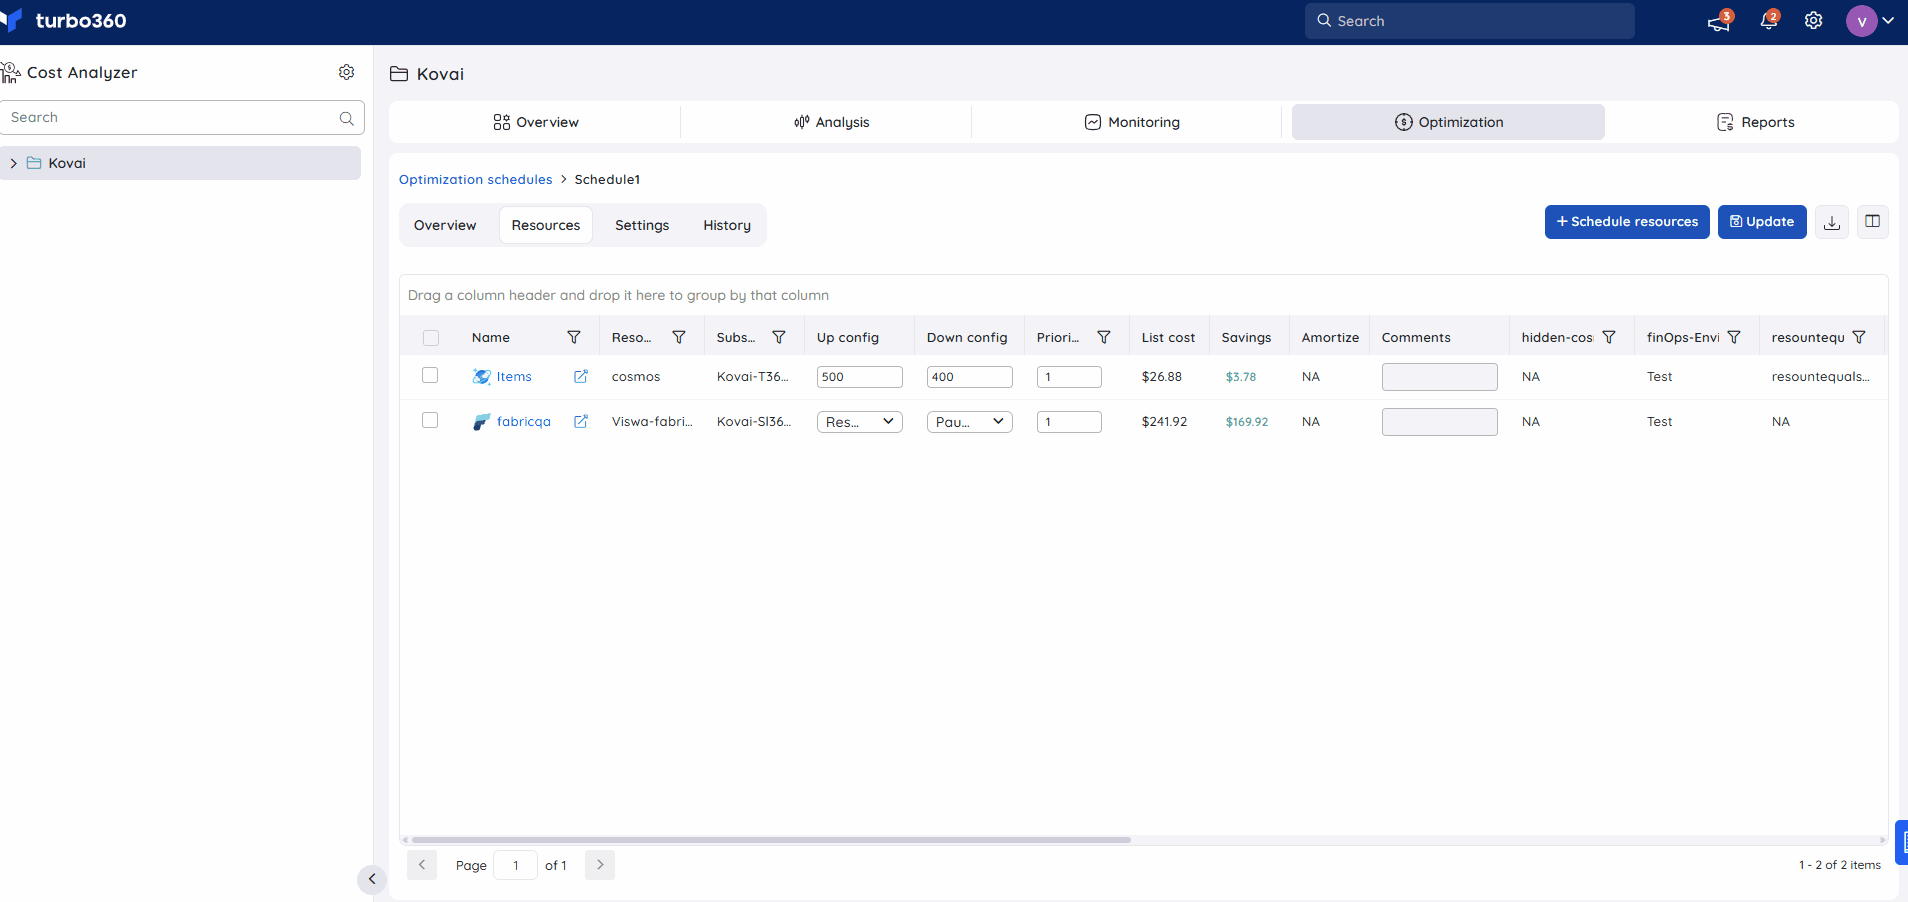Open the user avatar V menu
Image resolution: width=1908 pixels, height=902 pixels.
pyautogui.click(x=1861, y=21)
